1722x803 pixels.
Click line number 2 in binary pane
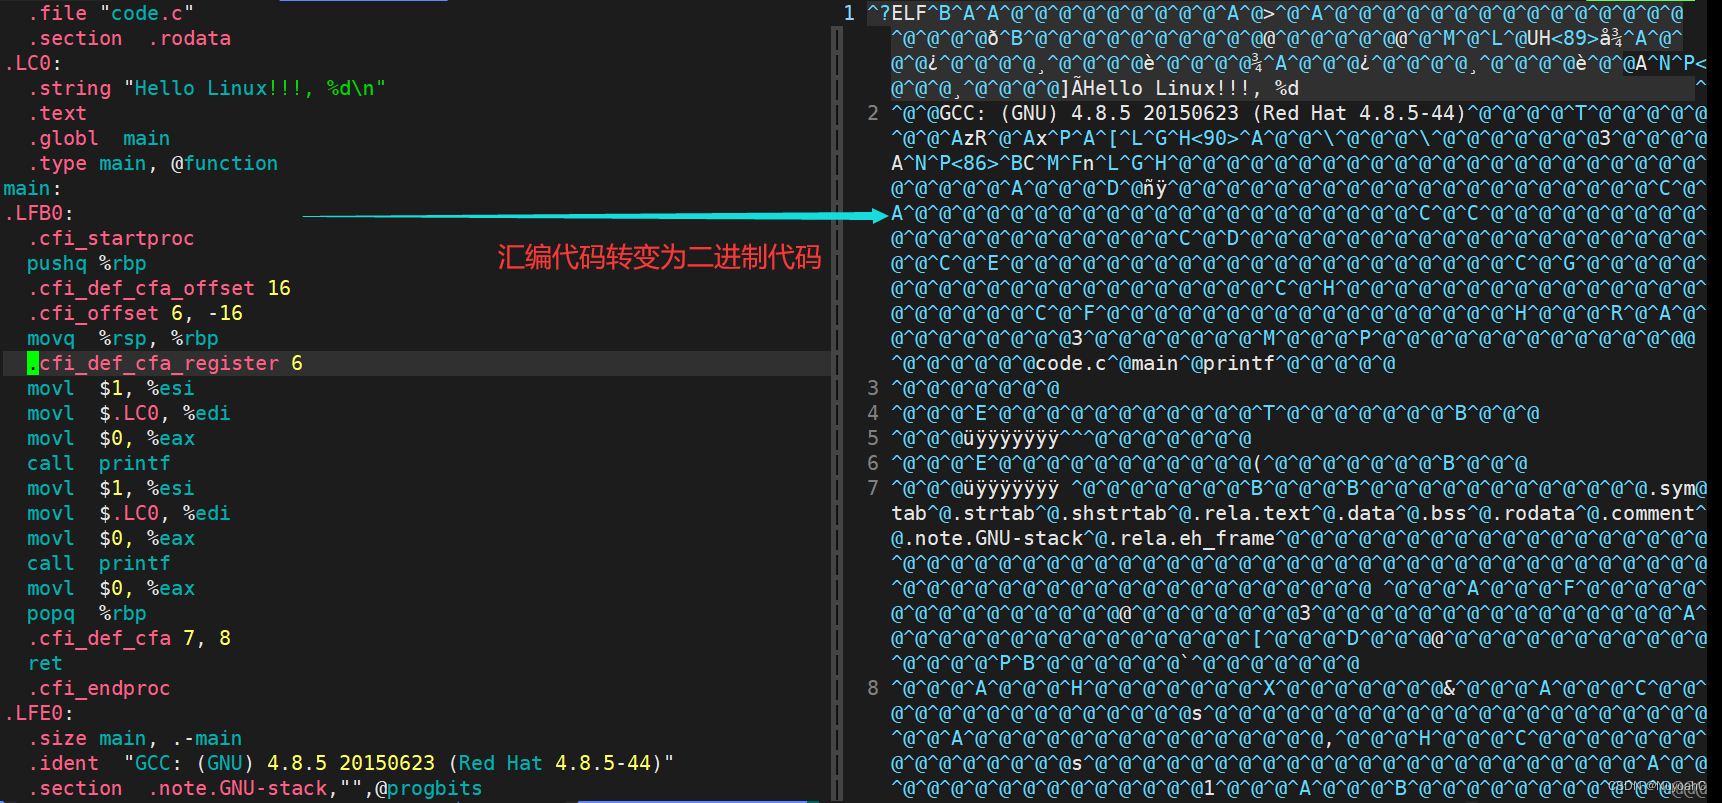tap(873, 113)
